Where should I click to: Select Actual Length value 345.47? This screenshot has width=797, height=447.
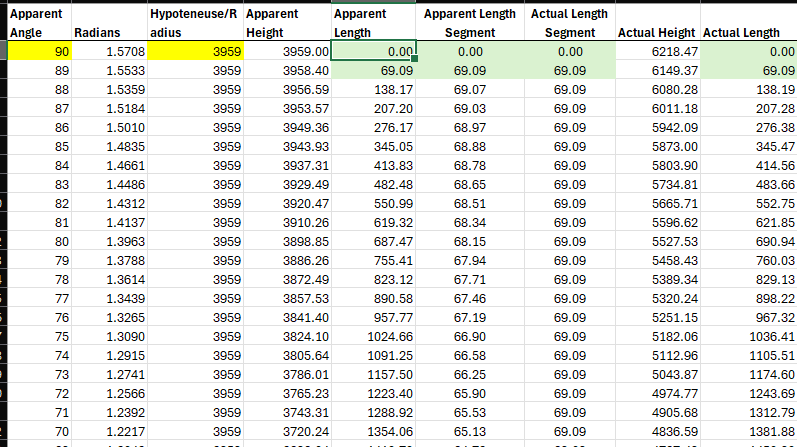click(749, 146)
